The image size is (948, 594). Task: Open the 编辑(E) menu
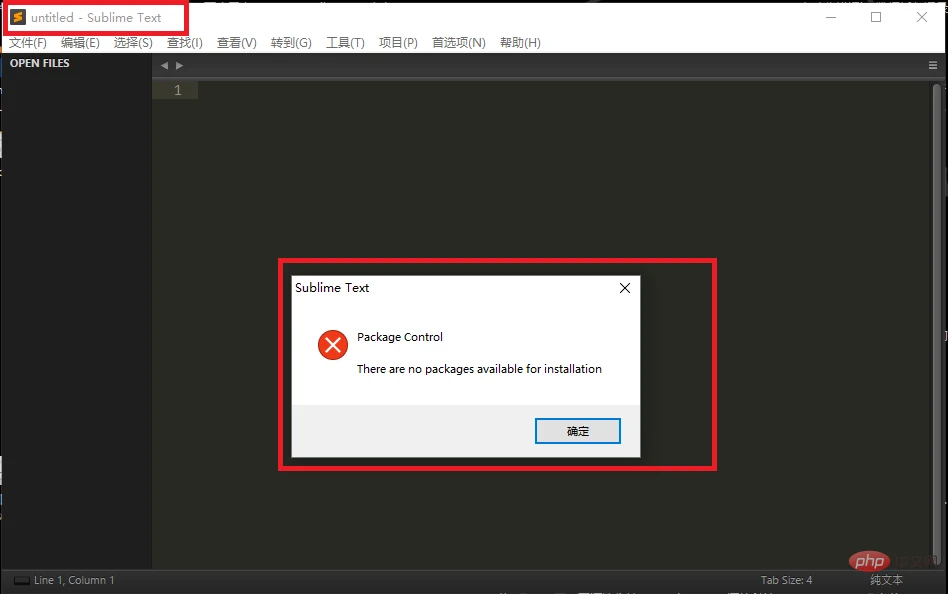click(80, 43)
